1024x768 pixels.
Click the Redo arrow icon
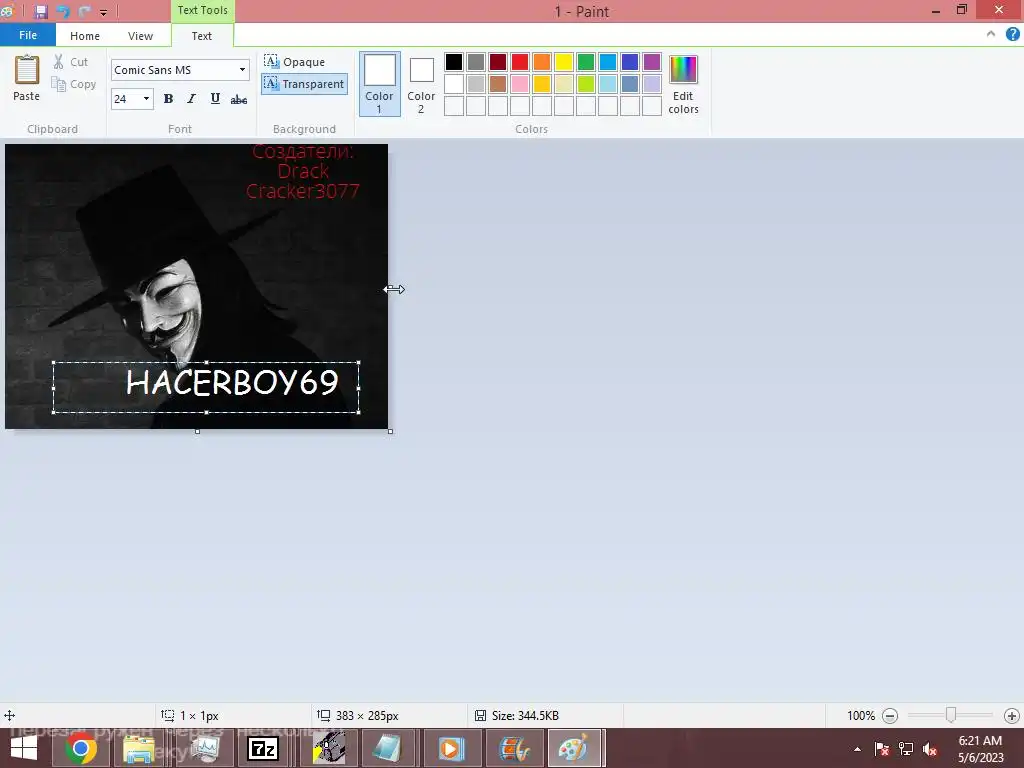click(x=84, y=11)
